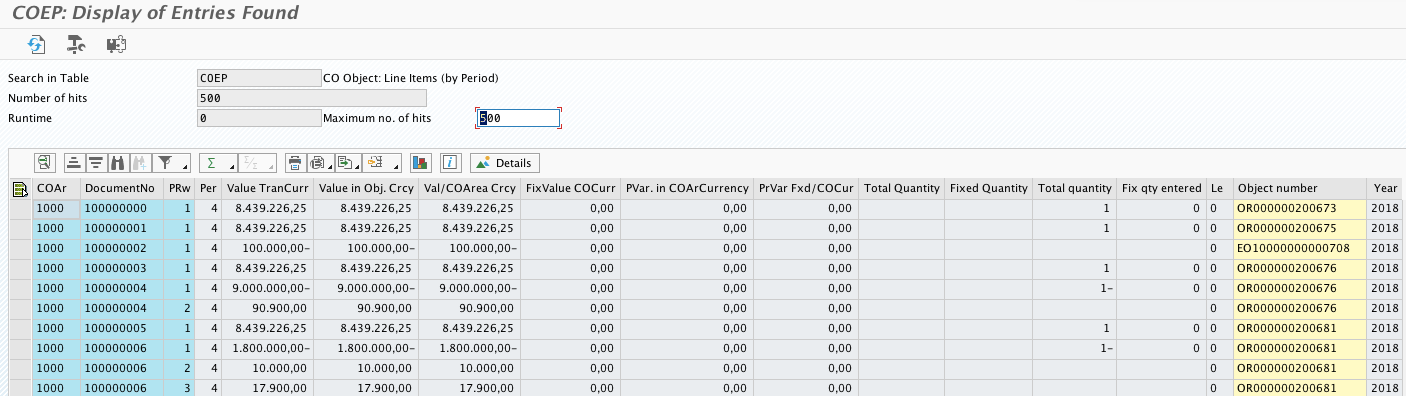This screenshot has width=1406, height=396.
Task: Click the Search in Table COEP field
Action: [x=260, y=78]
